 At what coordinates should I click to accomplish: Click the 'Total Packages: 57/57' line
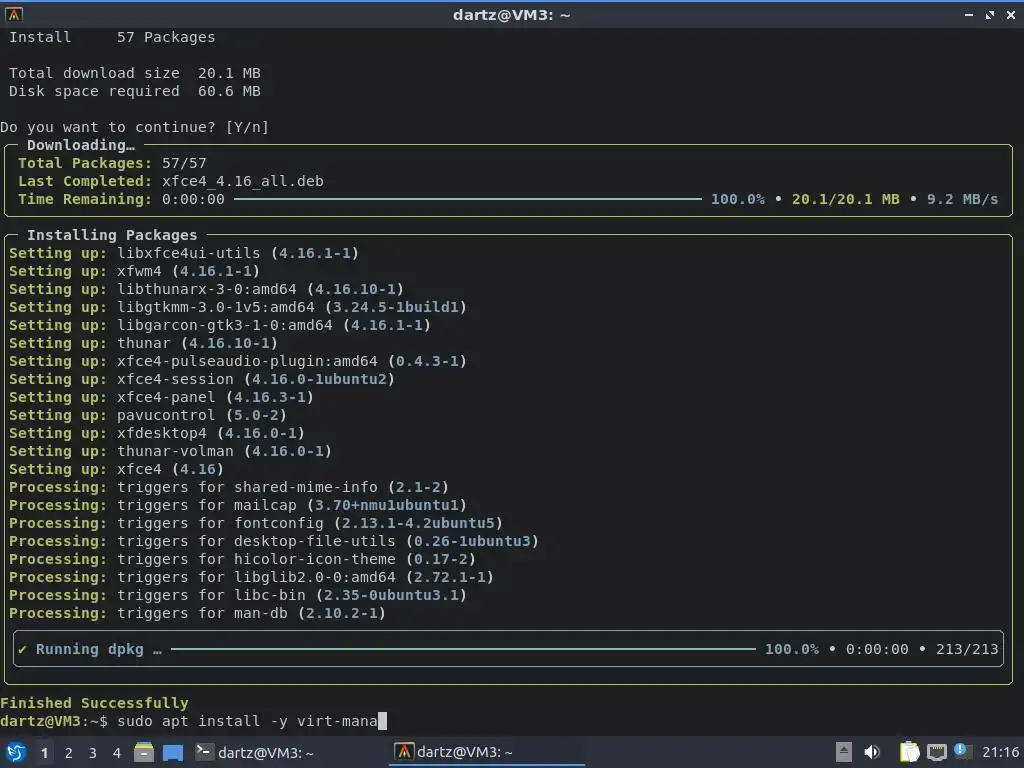click(x=112, y=163)
